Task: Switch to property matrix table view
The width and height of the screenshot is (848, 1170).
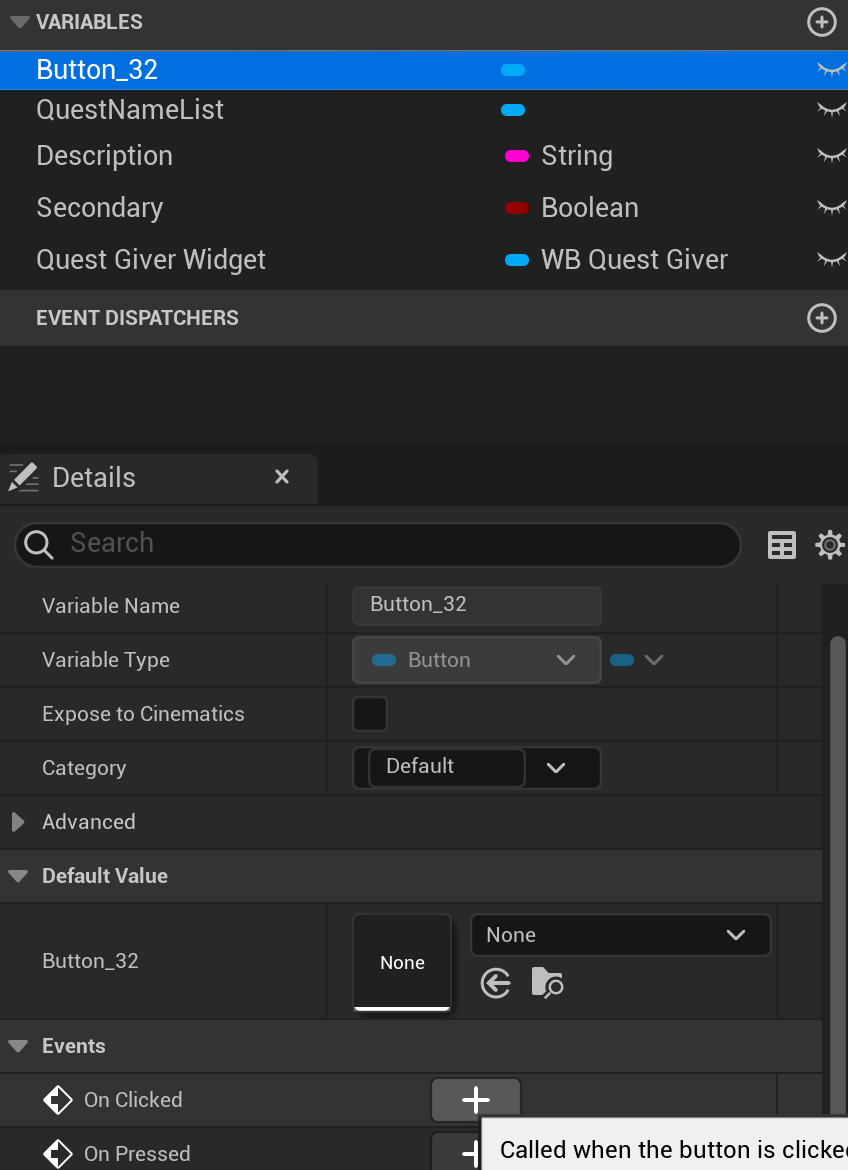Action: 781,545
